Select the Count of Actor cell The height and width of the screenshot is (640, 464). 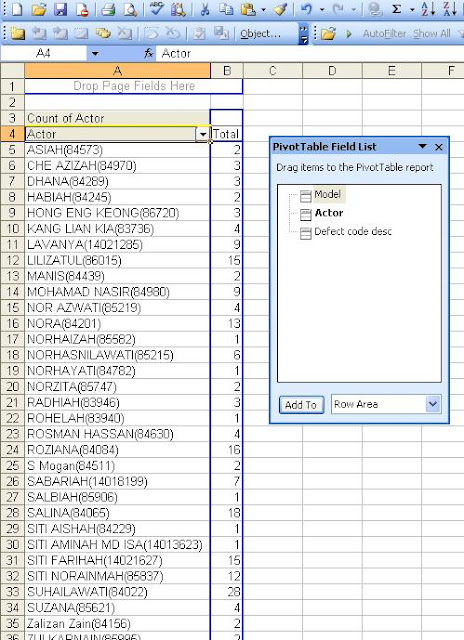coord(118,118)
